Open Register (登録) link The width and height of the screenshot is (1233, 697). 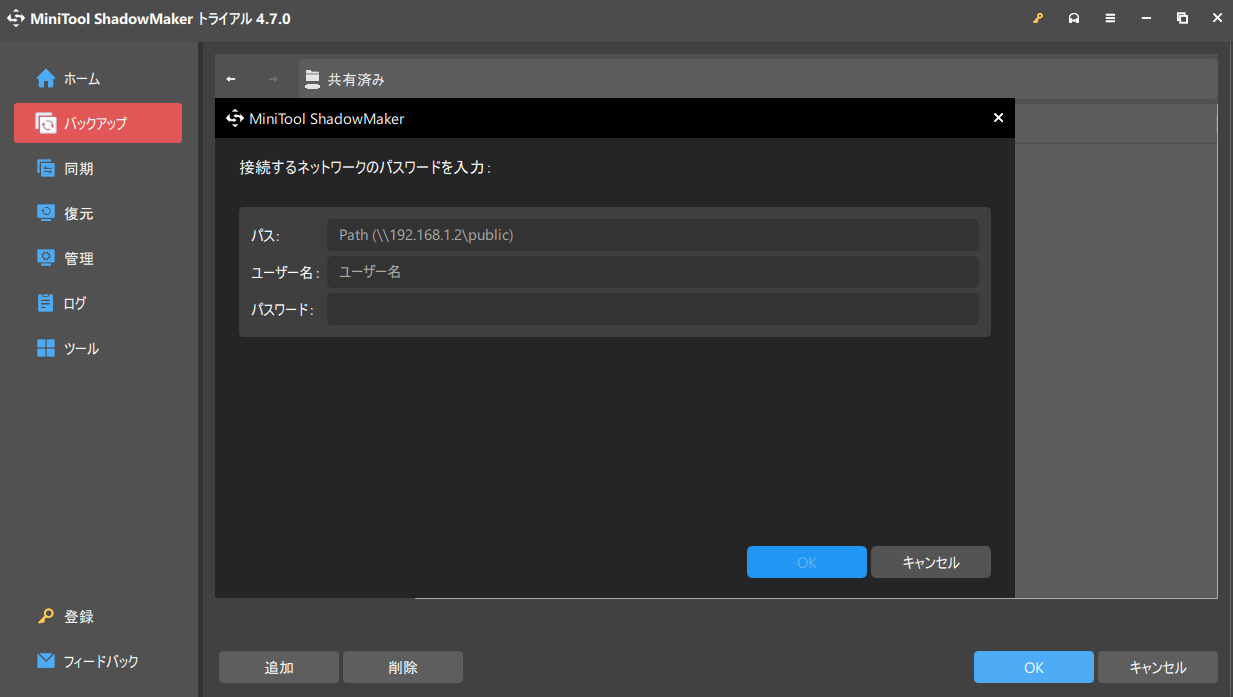79,617
